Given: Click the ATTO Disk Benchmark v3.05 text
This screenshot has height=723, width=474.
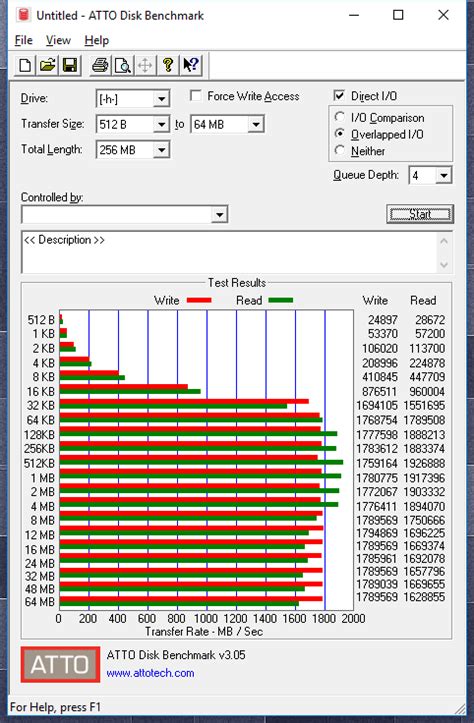Looking at the screenshot, I should pyautogui.click(x=176, y=655).
